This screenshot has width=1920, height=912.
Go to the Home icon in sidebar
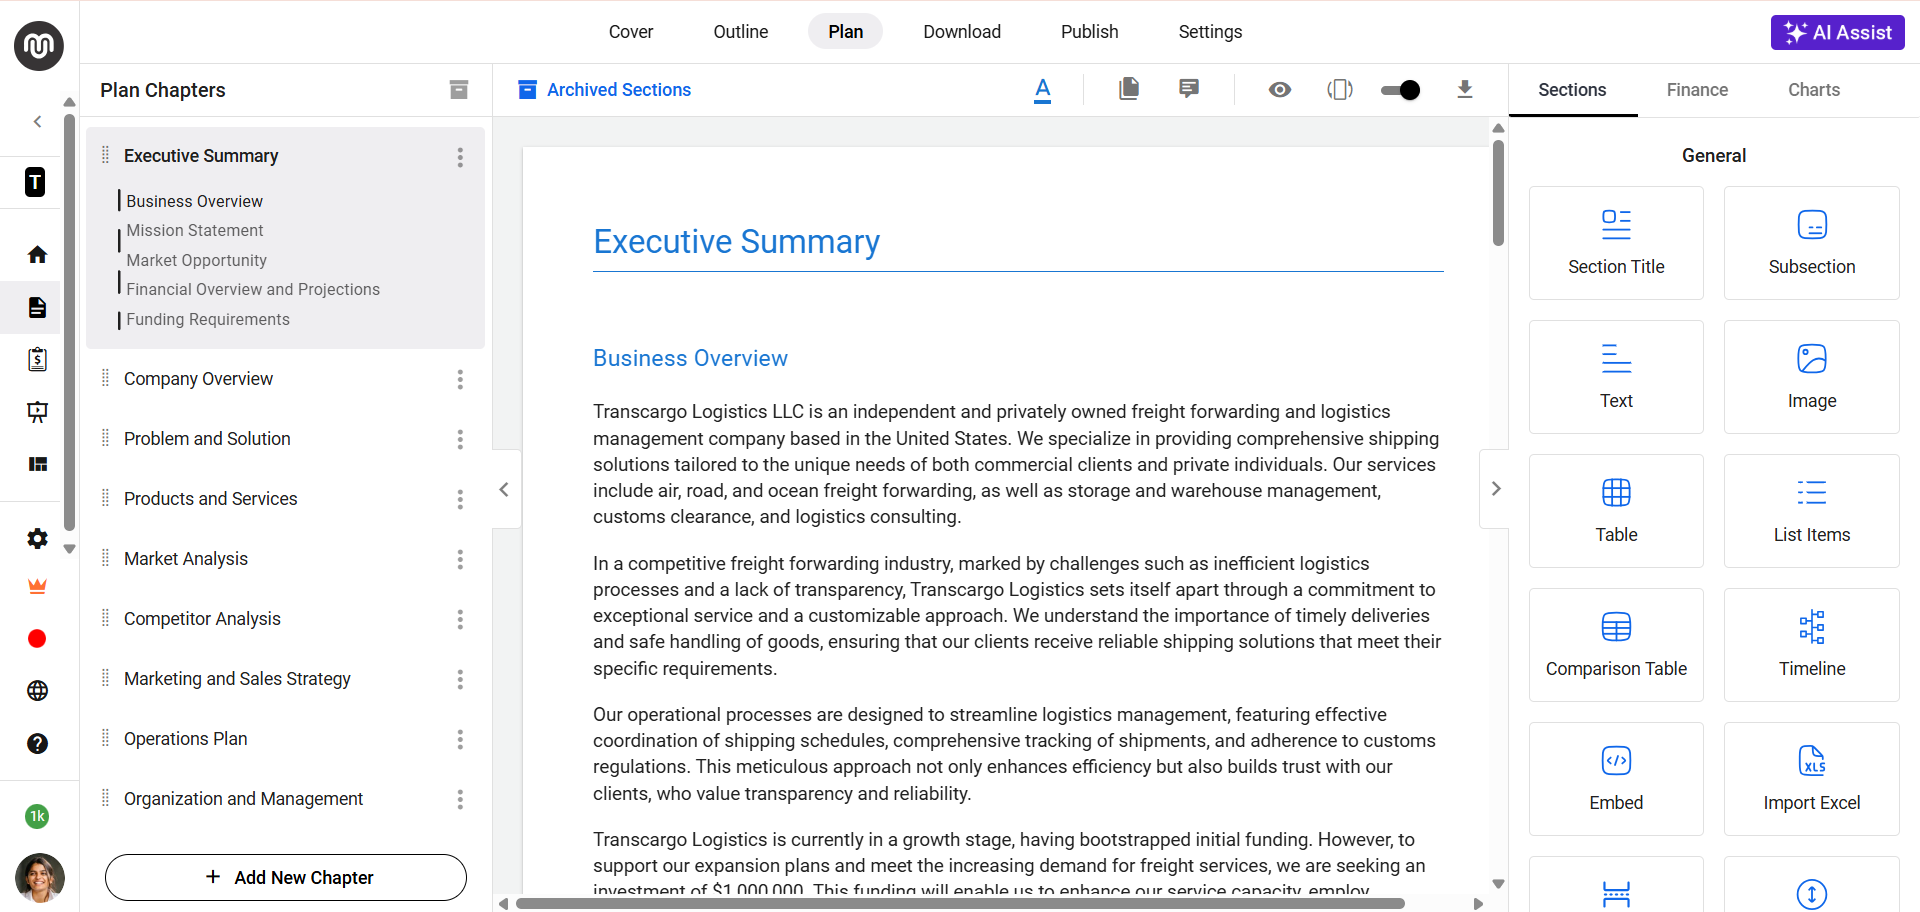37,255
